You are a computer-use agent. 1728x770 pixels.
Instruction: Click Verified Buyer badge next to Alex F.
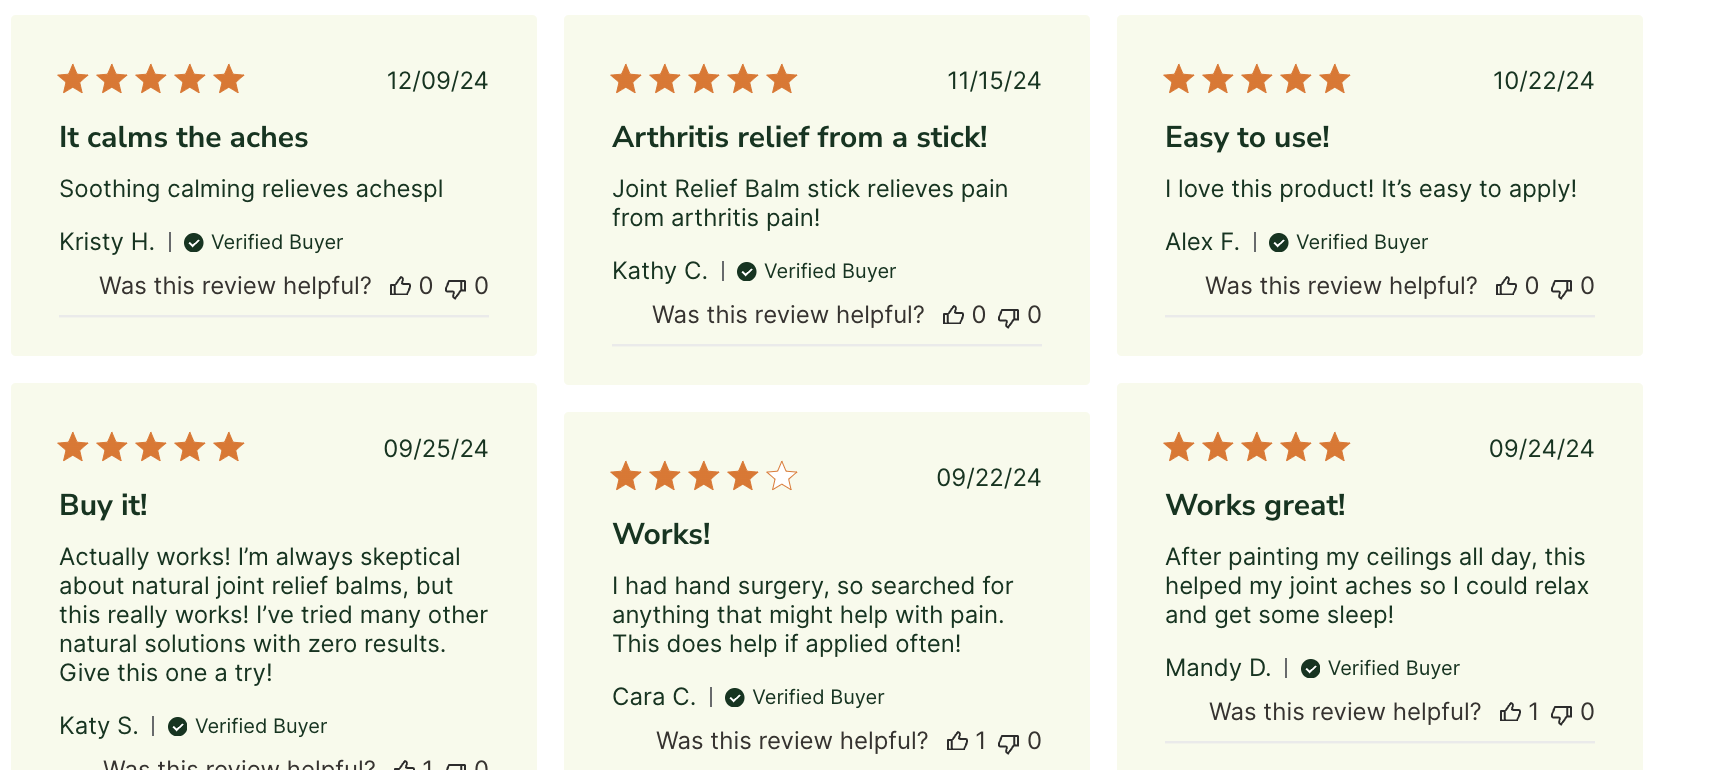click(1349, 242)
